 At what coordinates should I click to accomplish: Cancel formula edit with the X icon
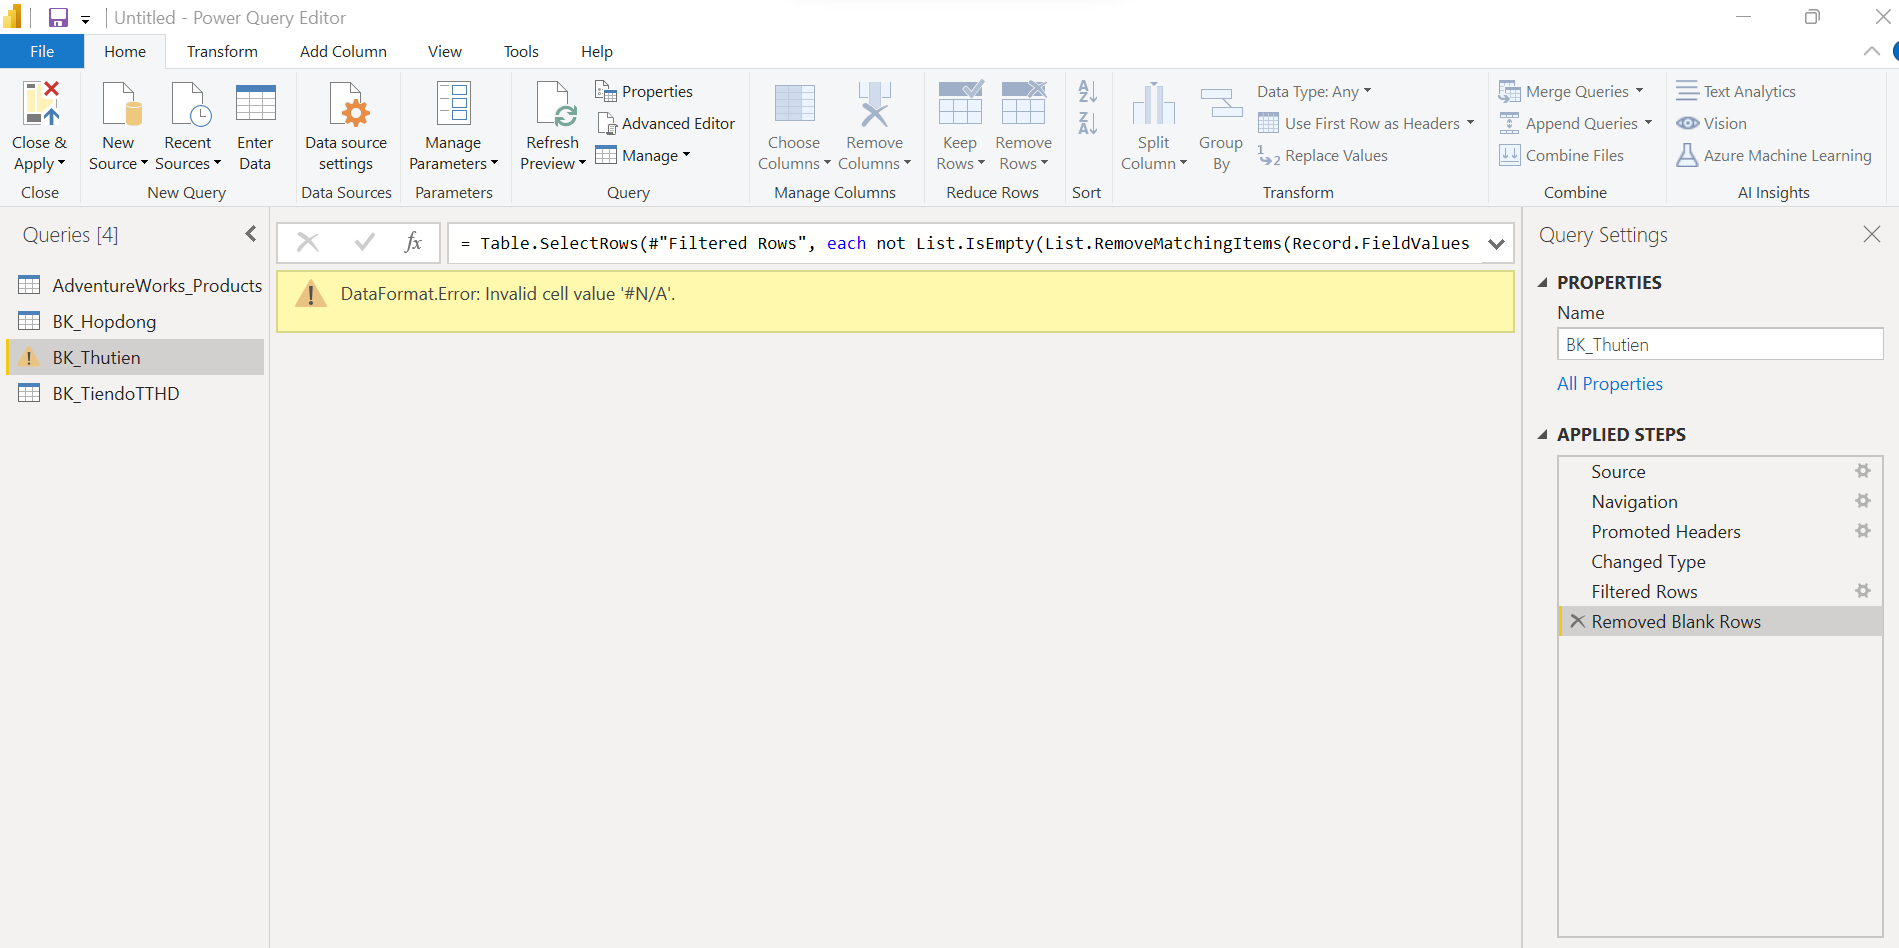[x=308, y=242]
